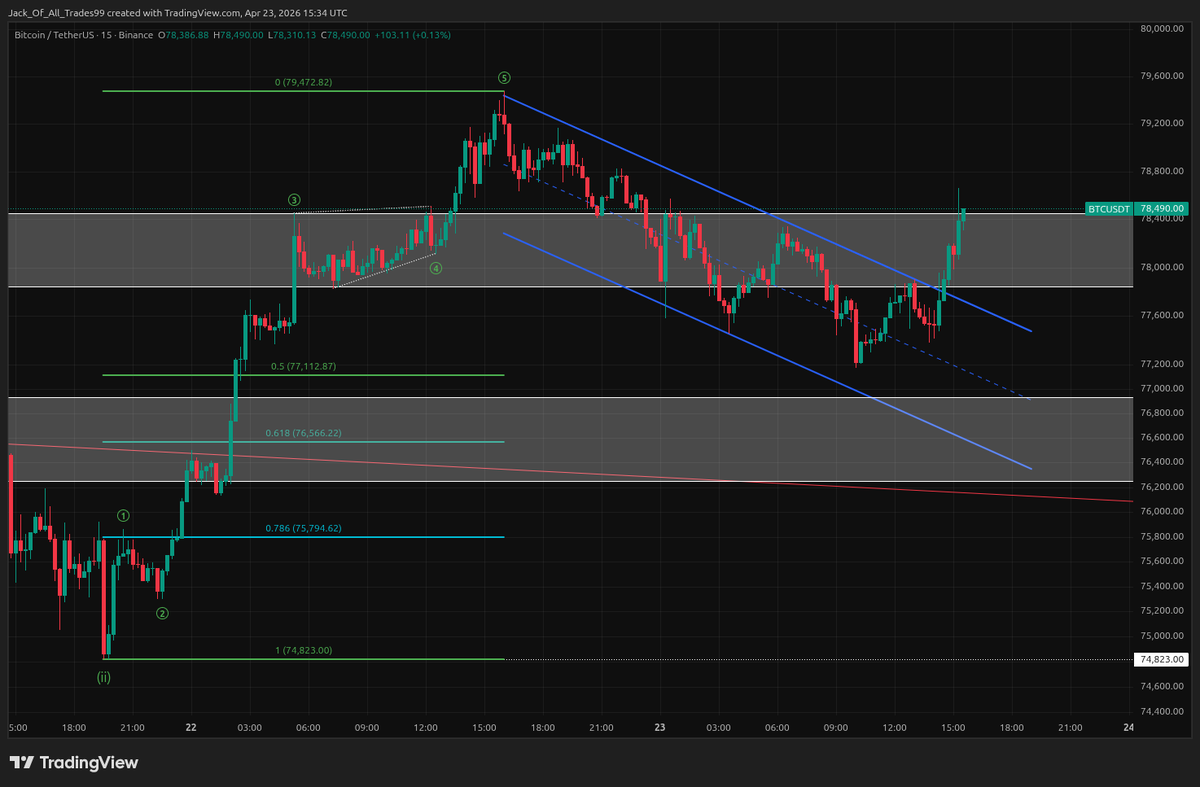Click the 75,400.00 price axis label
The width and height of the screenshot is (1200, 787).
point(1163,586)
